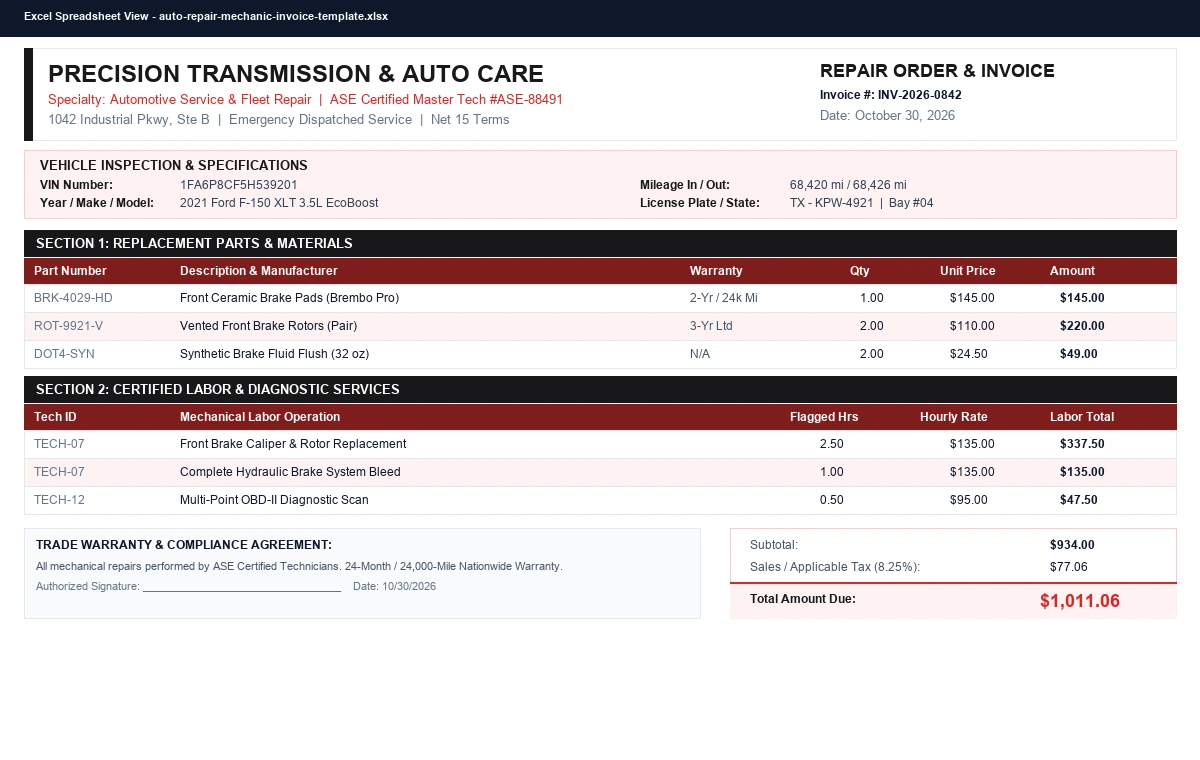The height and width of the screenshot is (760, 1200).
Task: Select the $337.50 labor total cell
Action: 1082,444
